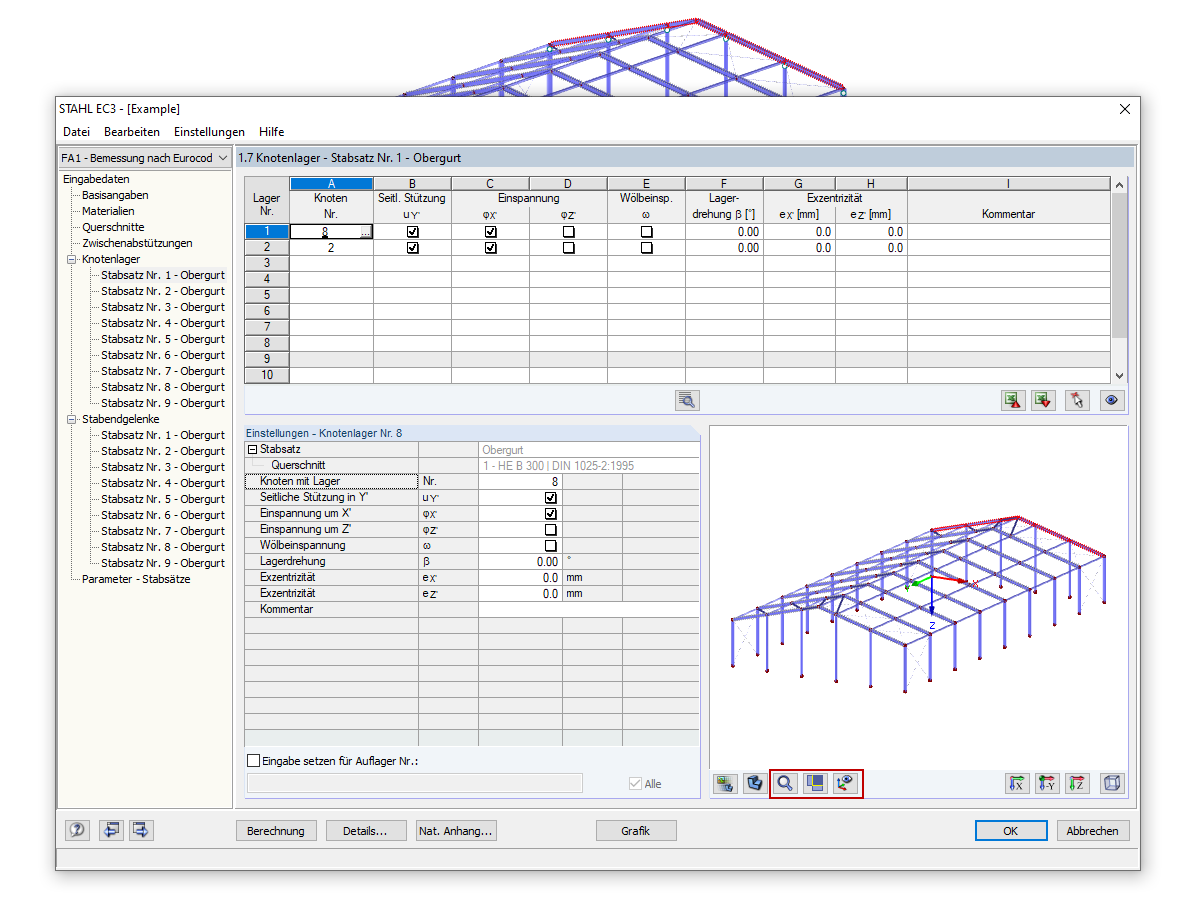Switch the model view to the X axis
1200x900 pixels.
click(x=1017, y=783)
